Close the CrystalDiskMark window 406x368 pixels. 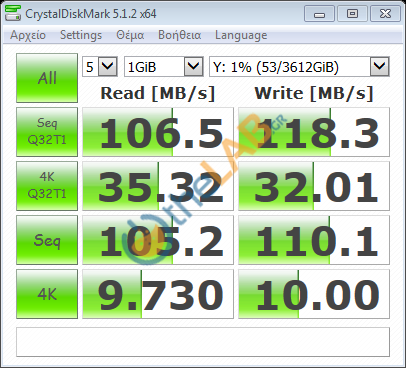pyautogui.click(x=385, y=14)
